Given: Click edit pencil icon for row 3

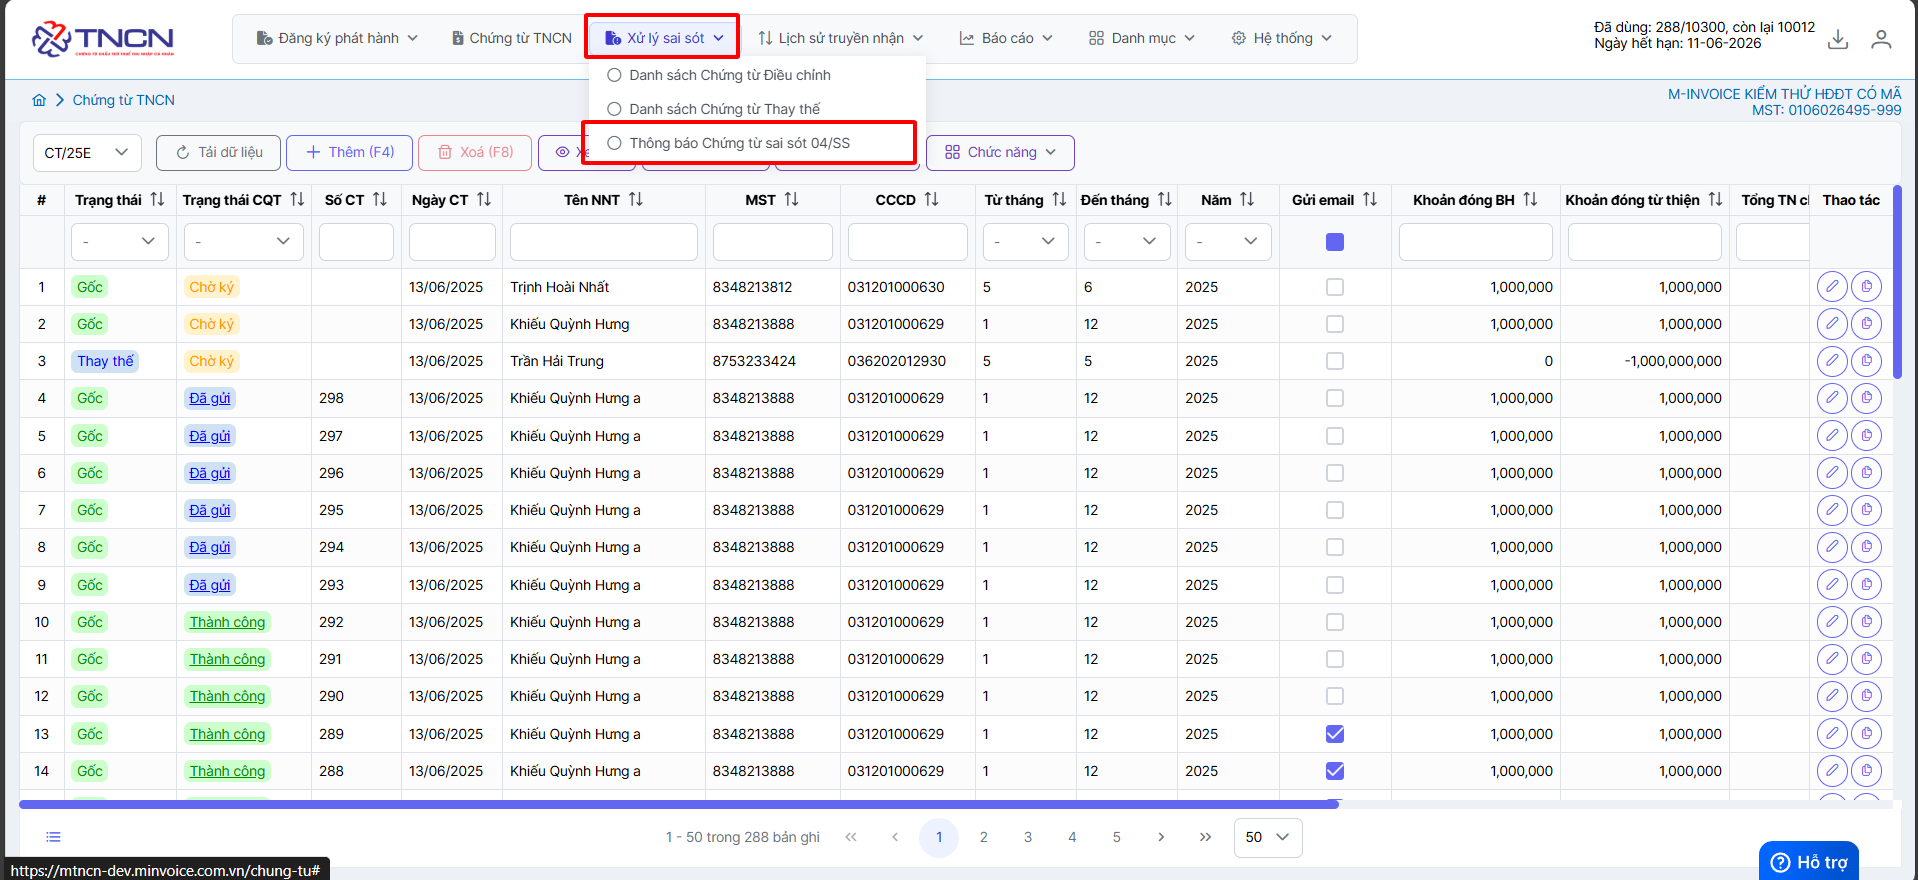Looking at the screenshot, I should [x=1832, y=361].
